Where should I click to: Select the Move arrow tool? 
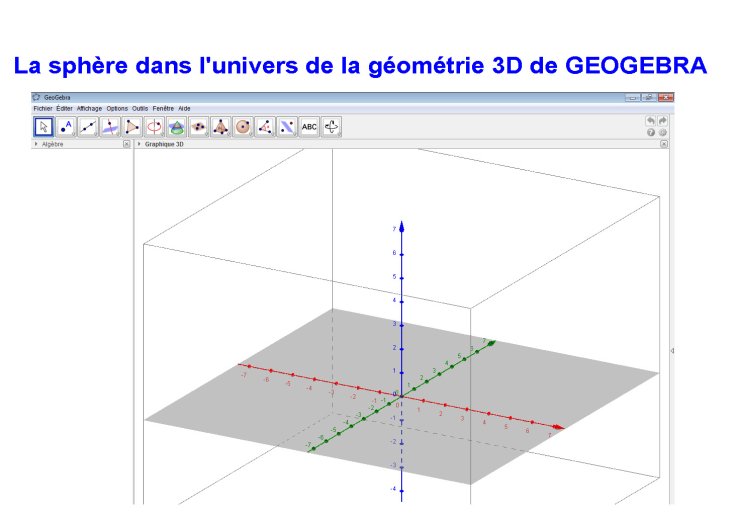pos(44,127)
